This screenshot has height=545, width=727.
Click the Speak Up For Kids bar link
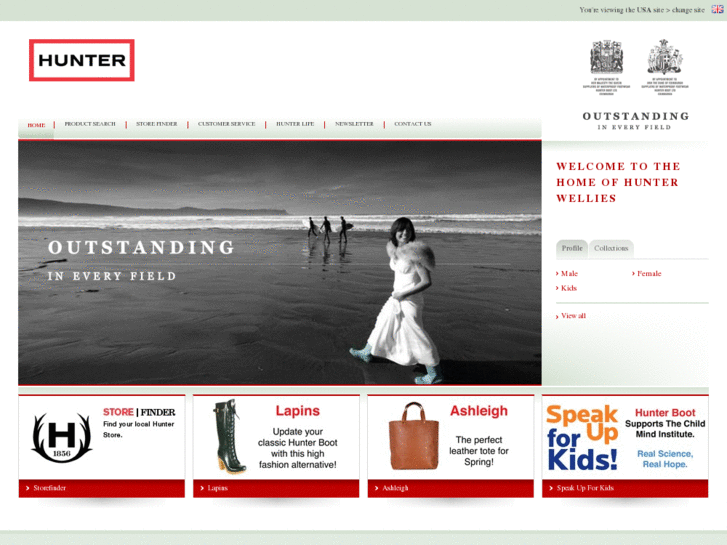[625, 488]
